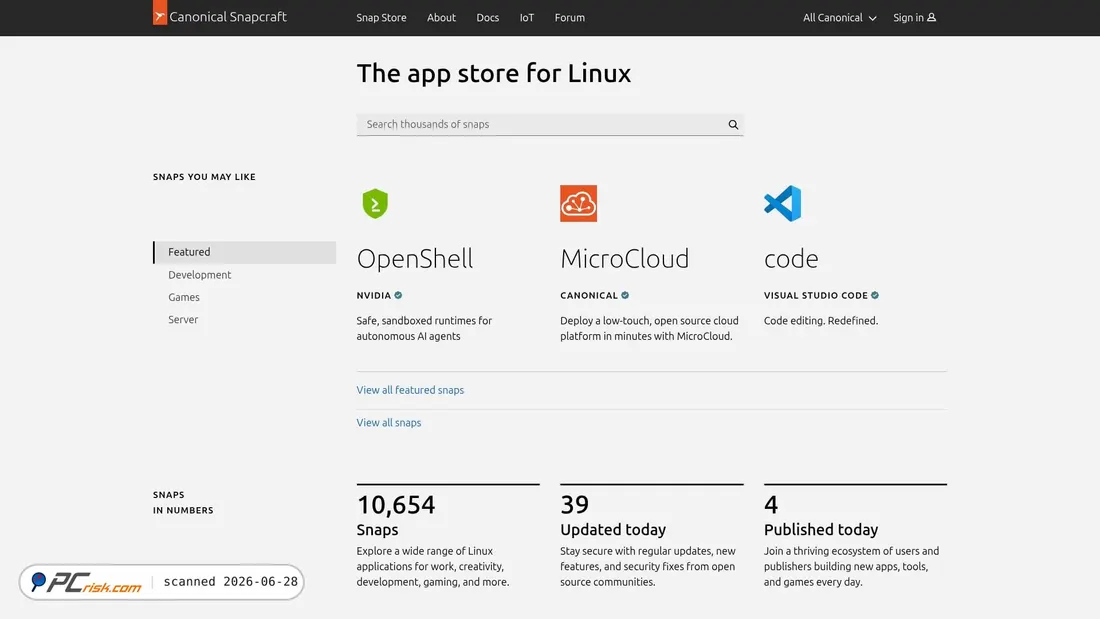This screenshot has width=1100, height=619.
Task: Select the Featured category tab
Action: (245, 252)
